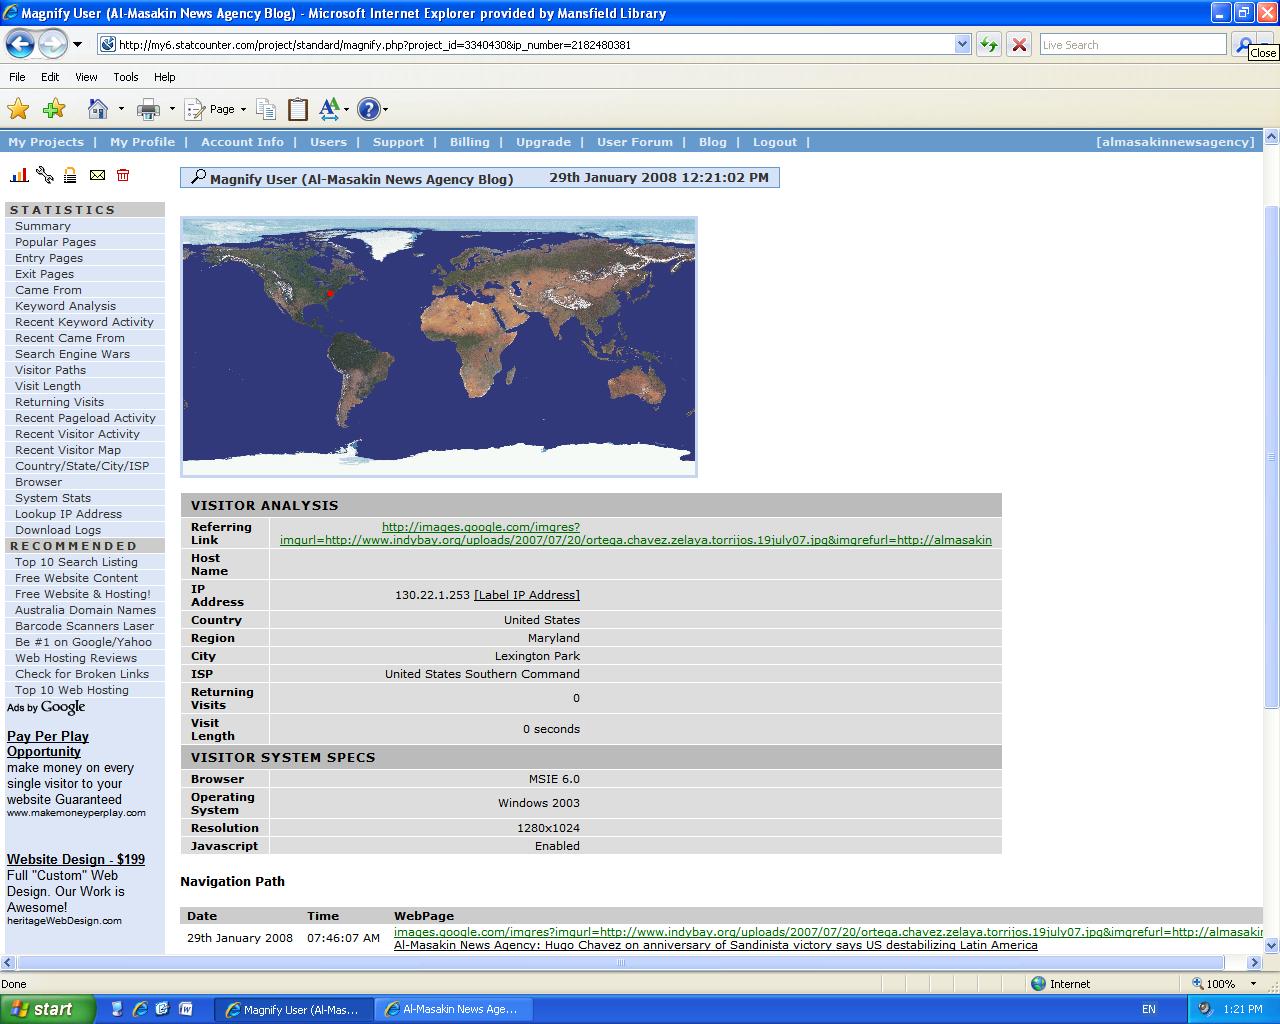Click the wrench project settings icon
Image resolution: width=1280 pixels, height=1024 pixels.
(45, 175)
